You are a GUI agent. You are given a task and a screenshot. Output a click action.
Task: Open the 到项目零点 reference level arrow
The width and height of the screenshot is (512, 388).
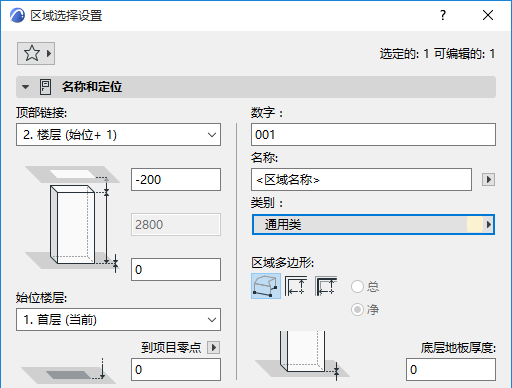pyautogui.click(x=213, y=347)
